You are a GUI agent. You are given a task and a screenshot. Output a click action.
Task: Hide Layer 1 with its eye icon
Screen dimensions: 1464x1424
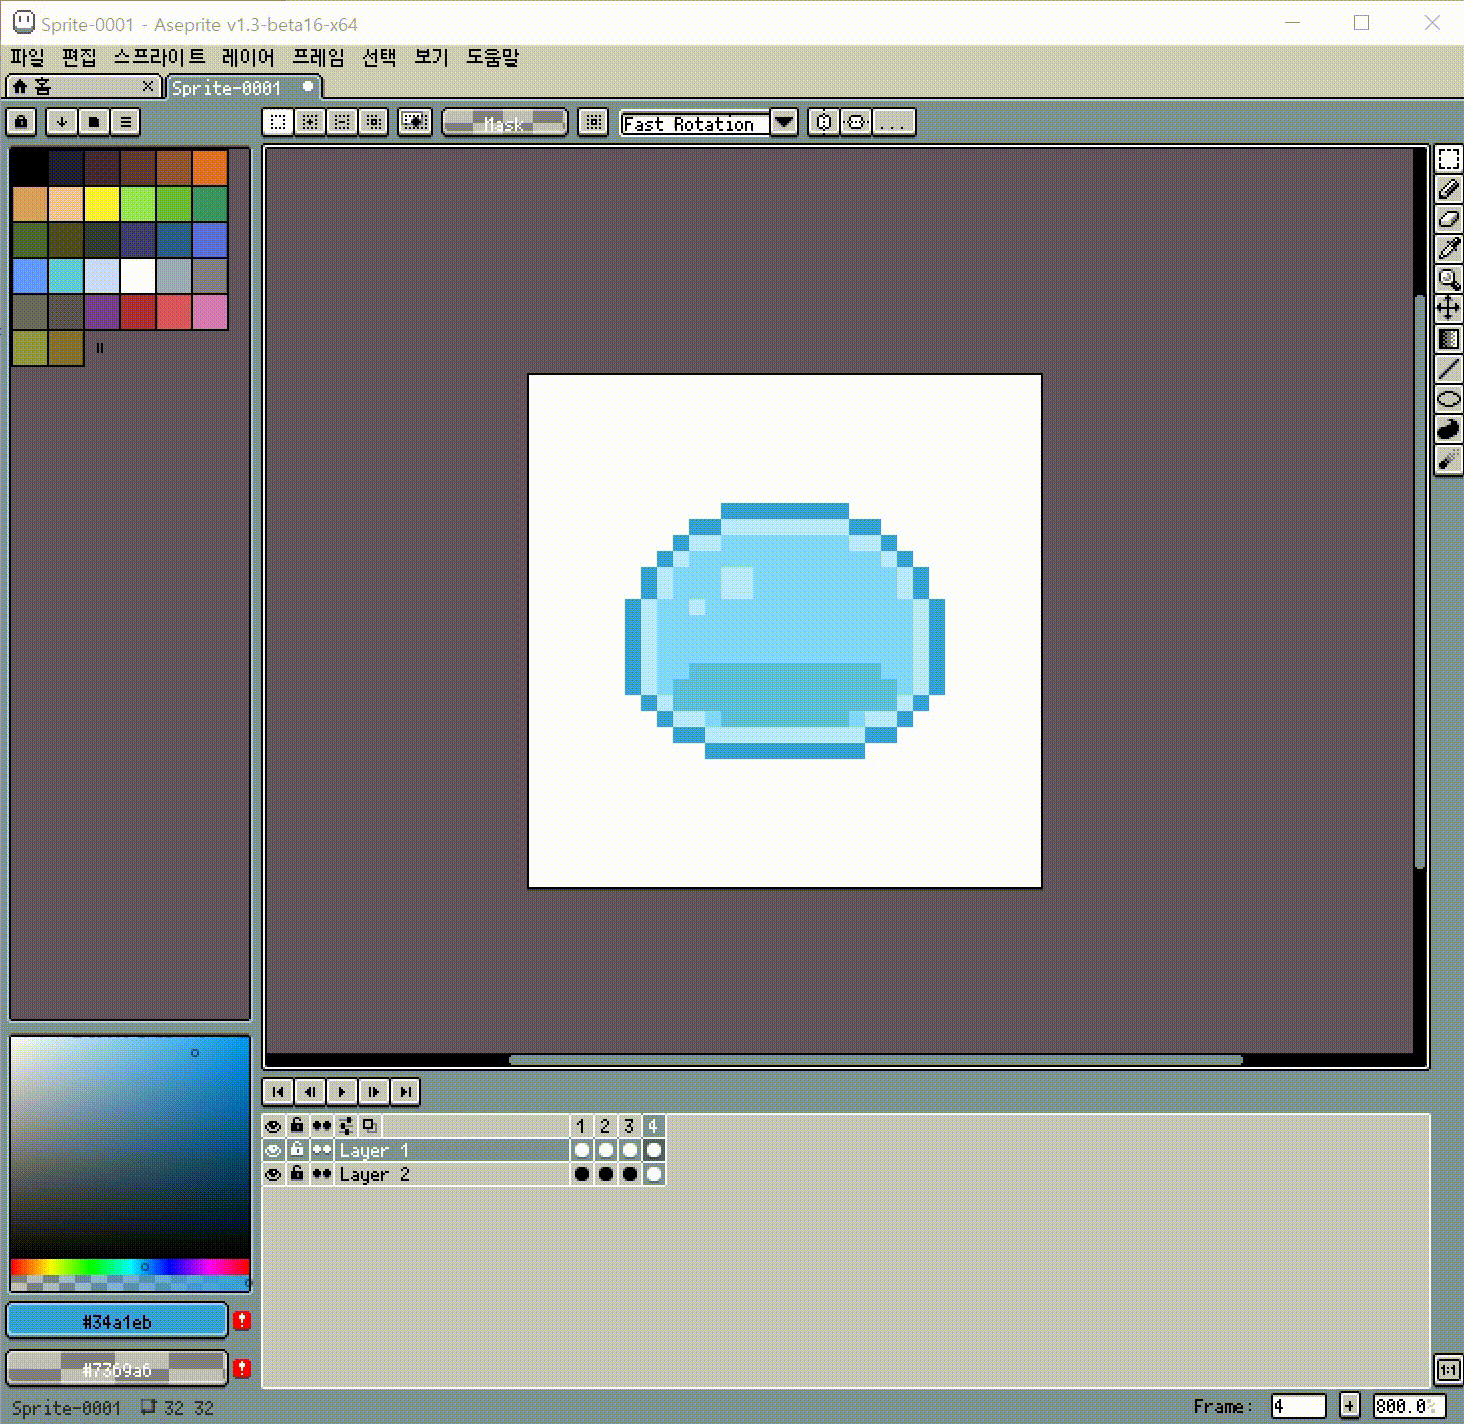click(273, 1150)
